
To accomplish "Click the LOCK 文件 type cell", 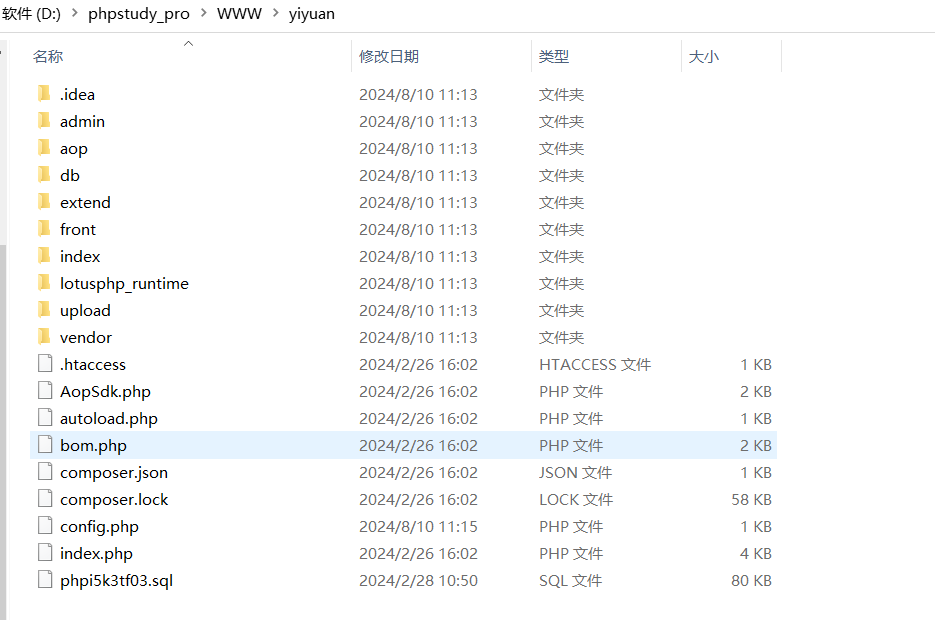I will [576, 500].
